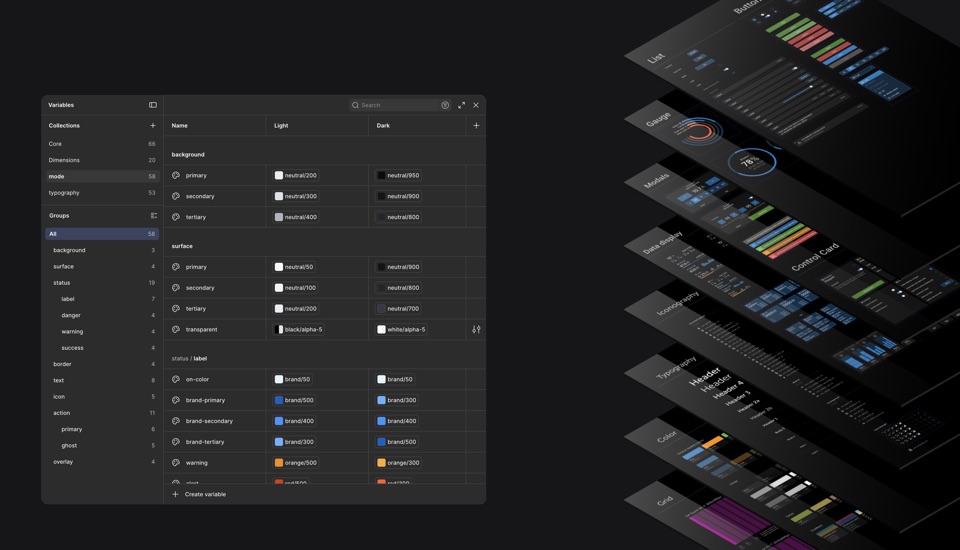Click palette icon of surface secondary variable
This screenshot has width=960, height=550.
[x=176, y=288]
